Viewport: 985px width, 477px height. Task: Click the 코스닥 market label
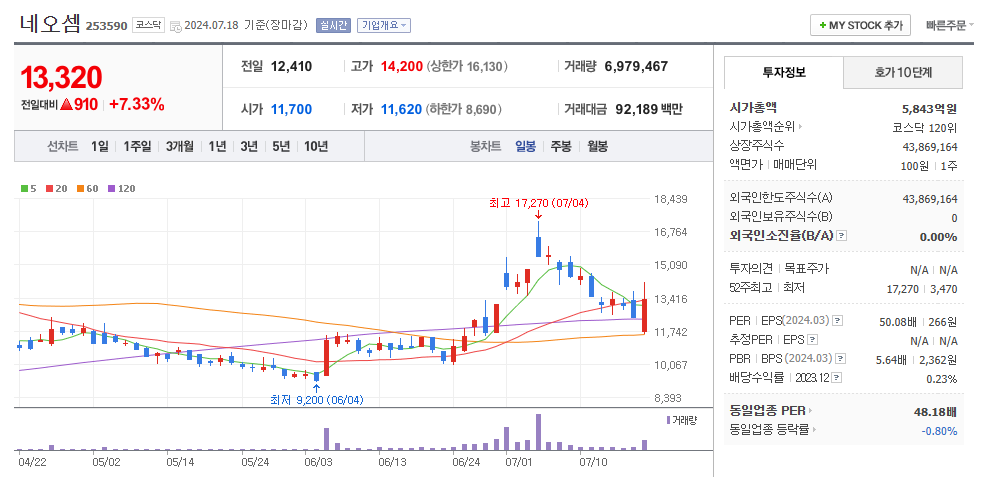tap(148, 26)
